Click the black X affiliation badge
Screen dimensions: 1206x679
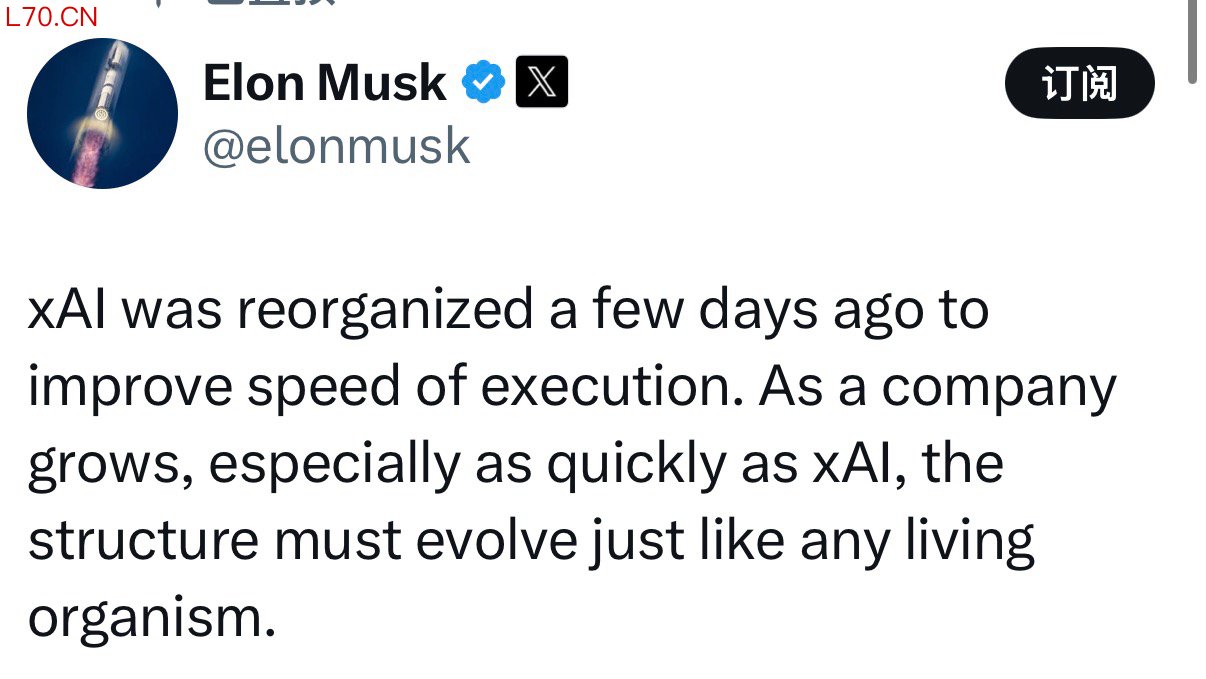pyautogui.click(x=542, y=82)
